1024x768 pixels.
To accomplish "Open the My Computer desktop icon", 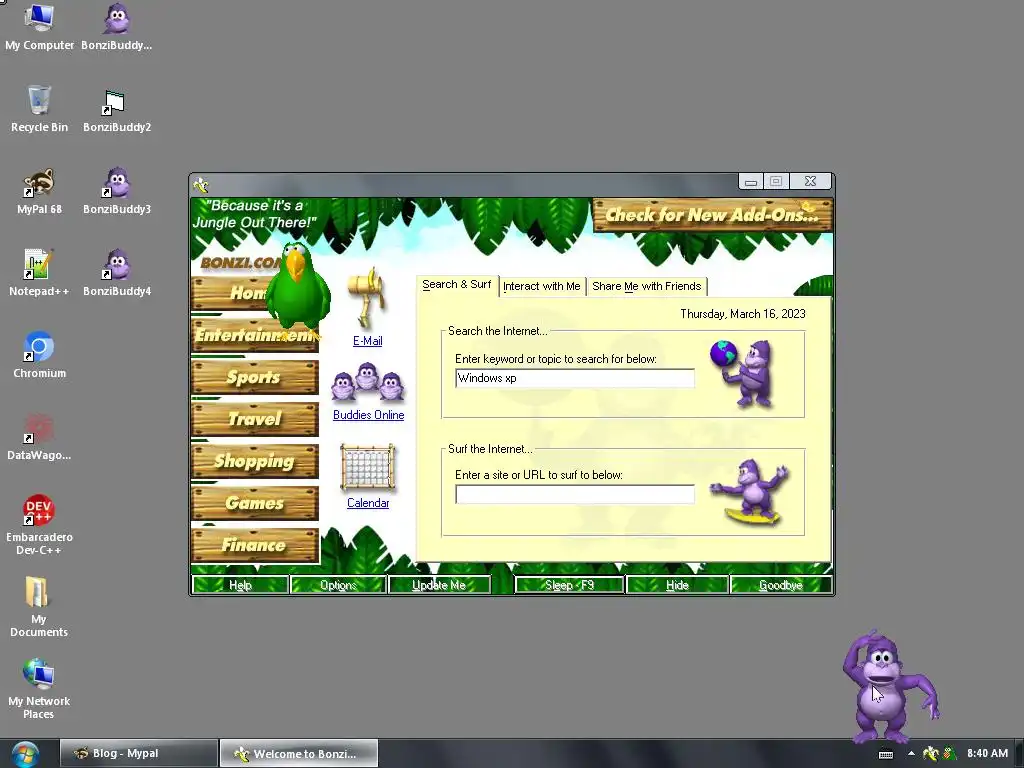I will pyautogui.click(x=39, y=27).
